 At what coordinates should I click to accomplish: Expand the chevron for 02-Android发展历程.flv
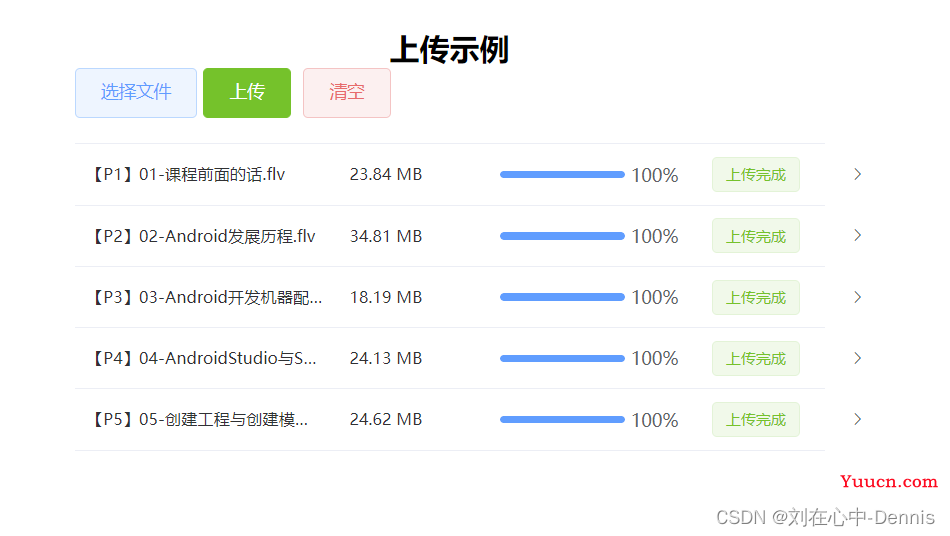pos(857,236)
